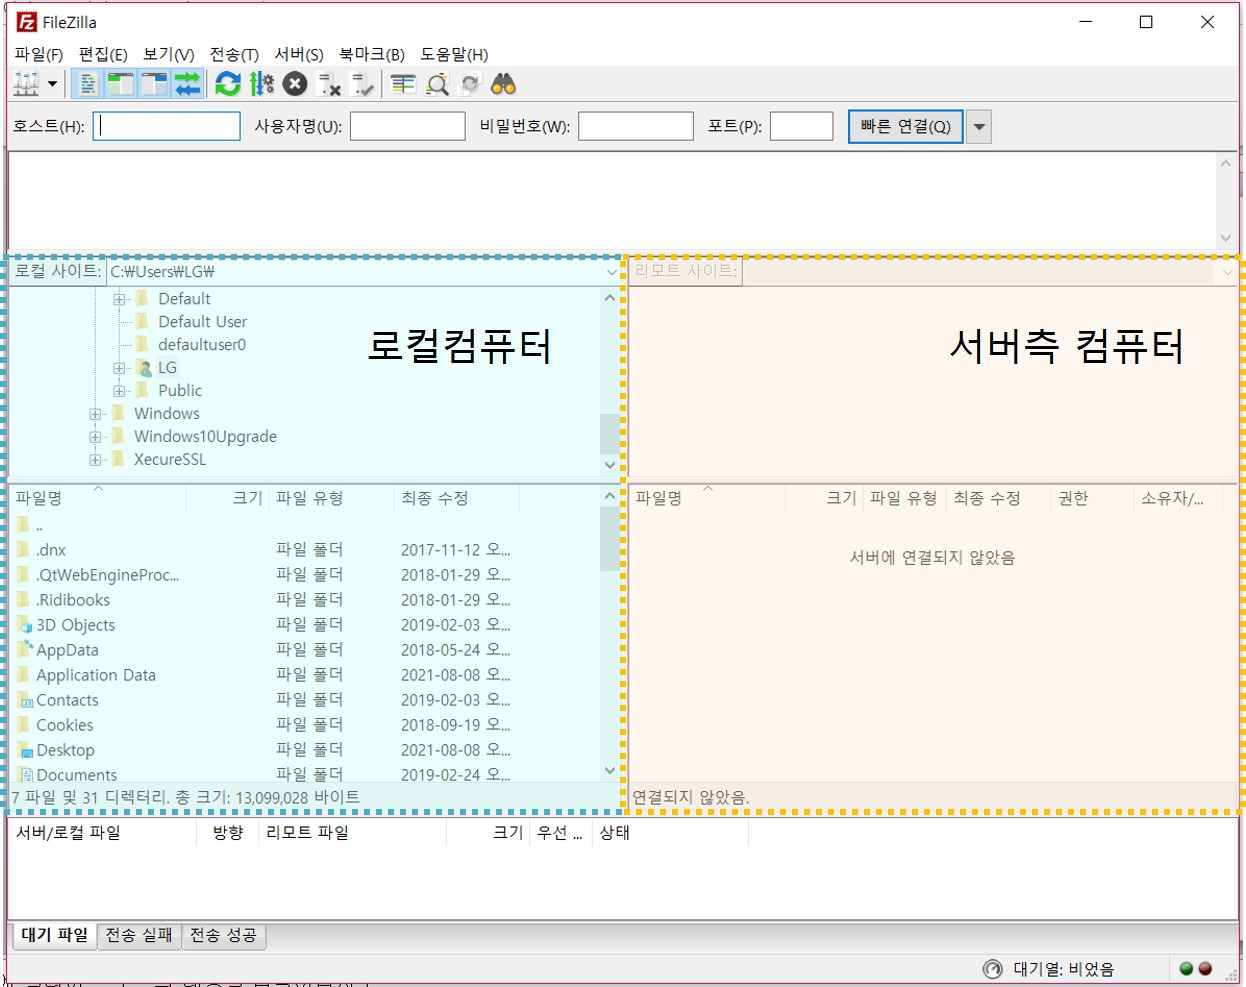Viewport: 1246px width, 987px height.
Task: Open the 북마크(B) menu
Action: [x=371, y=54]
